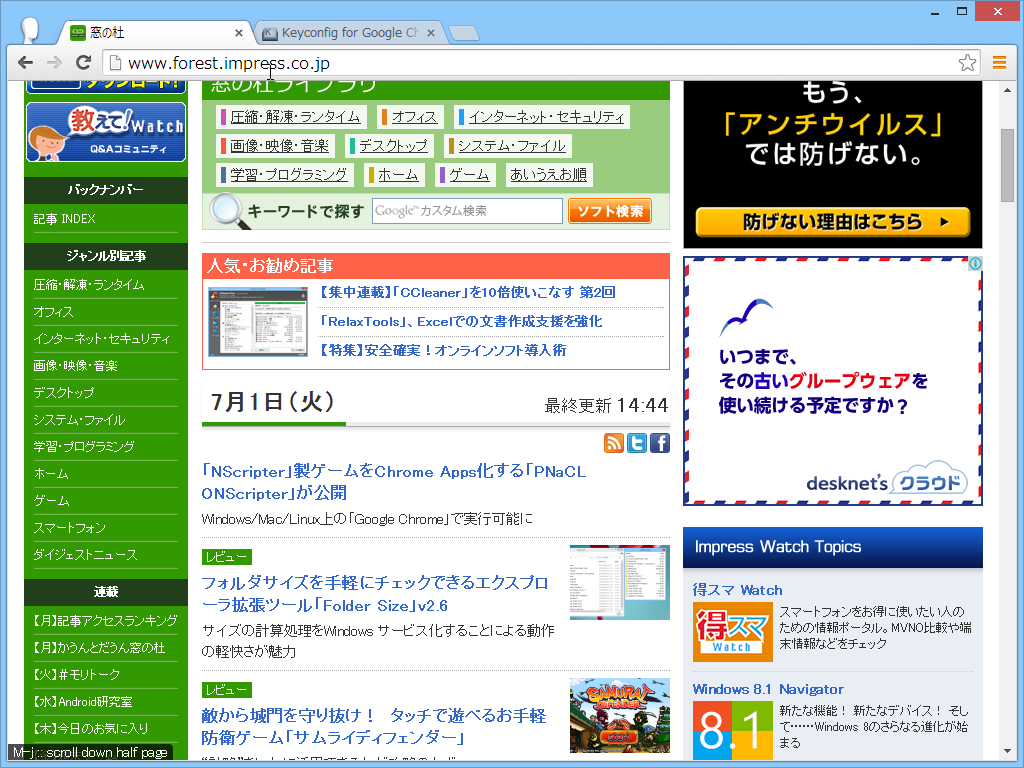
Task: Reload the current page
Action: [x=84, y=62]
